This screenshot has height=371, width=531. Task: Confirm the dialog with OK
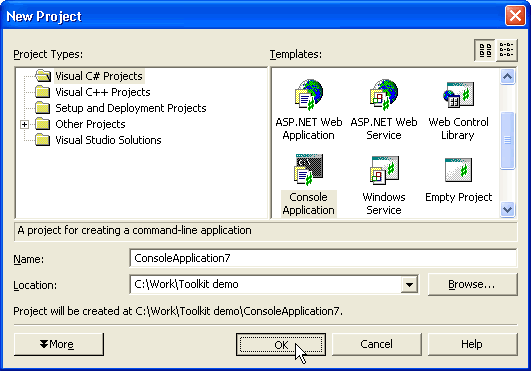pos(281,344)
